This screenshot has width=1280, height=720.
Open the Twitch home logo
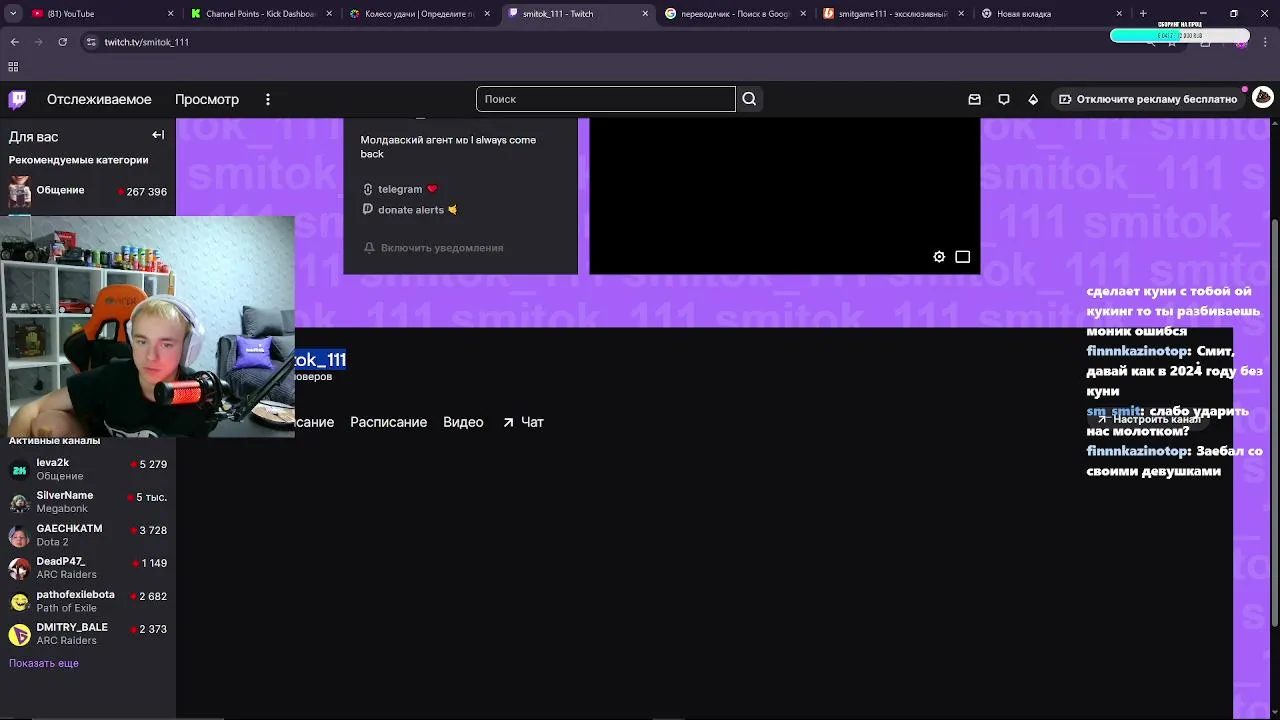coord(17,99)
